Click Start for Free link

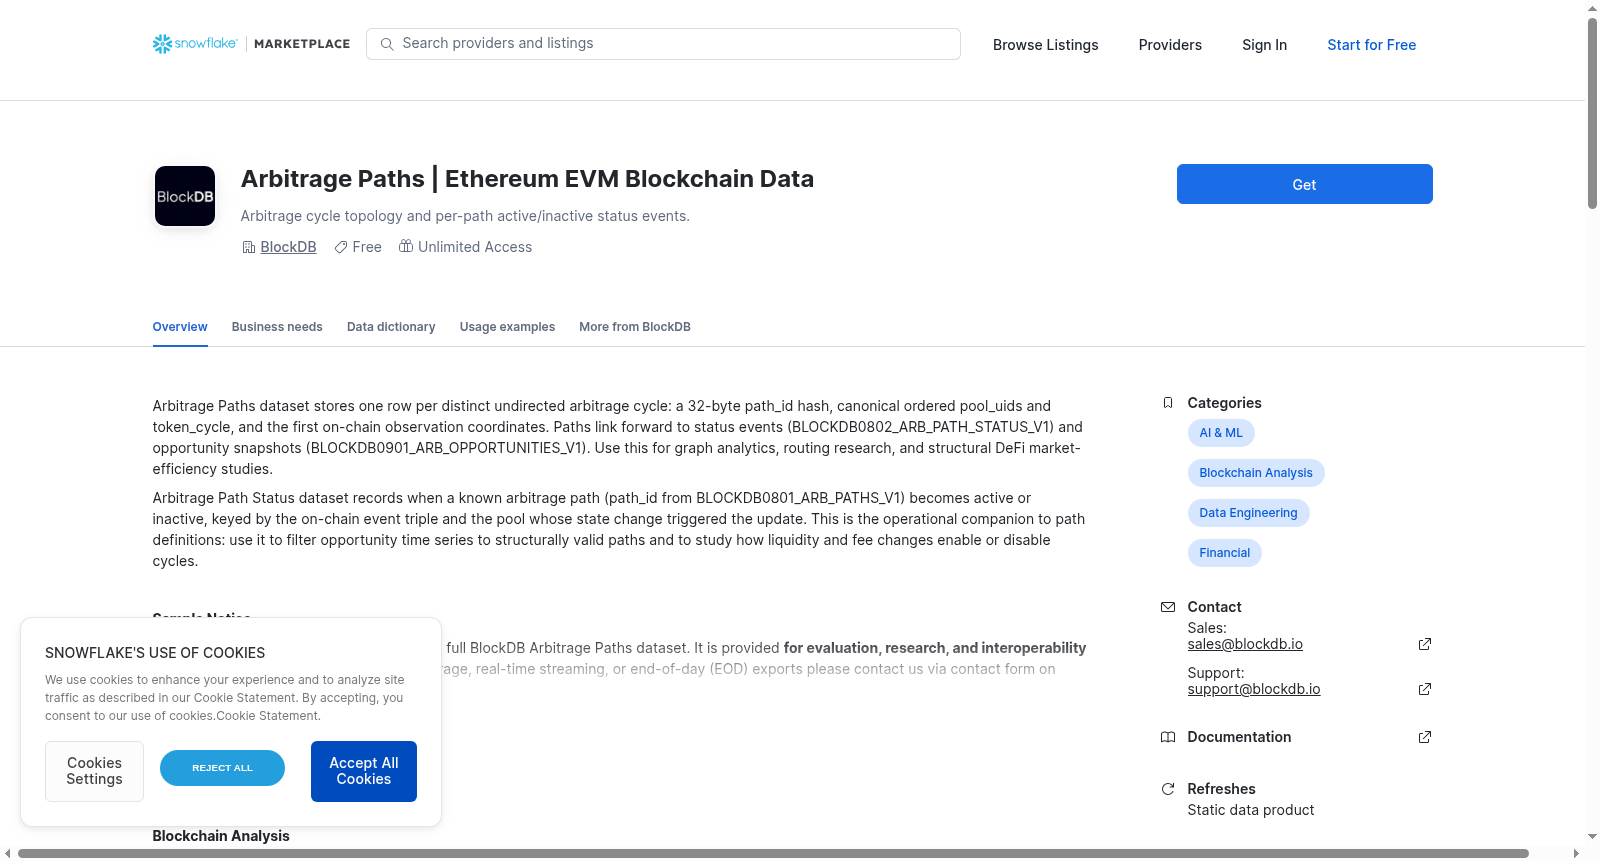pyautogui.click(x=1372, y=45)
